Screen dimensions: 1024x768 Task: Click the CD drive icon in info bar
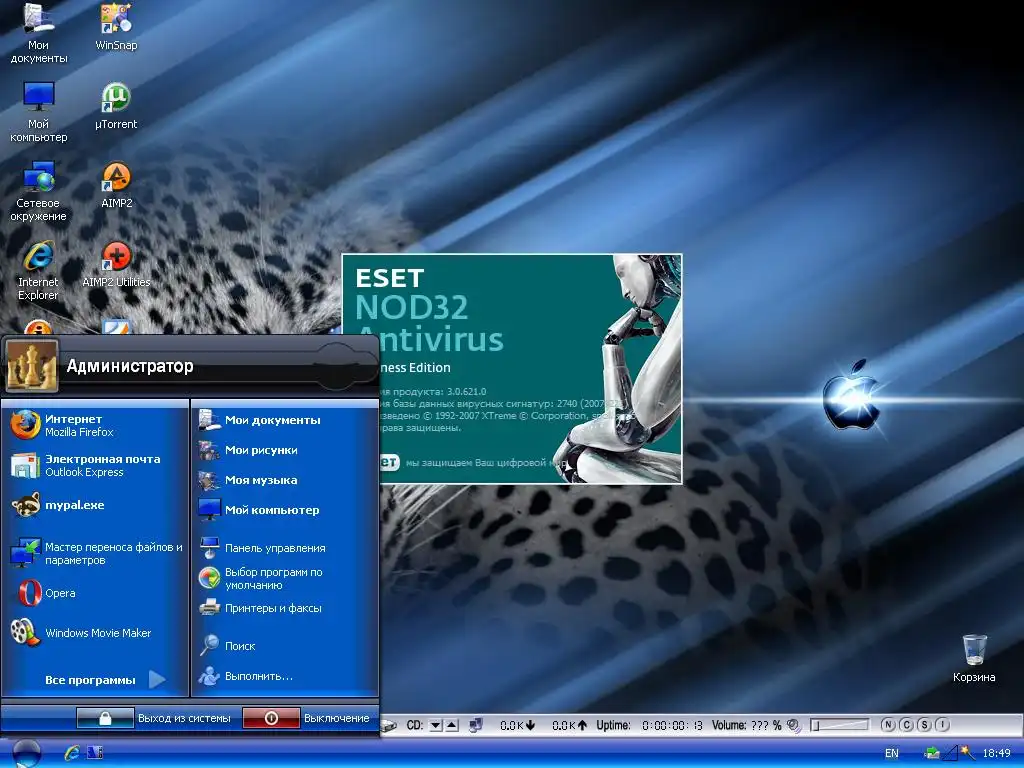tap(390, 726)
